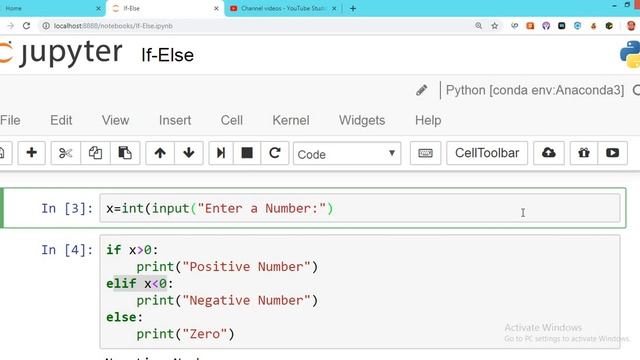View site information icon in address bar
This screenshot has width=640, height=360.
coord(46,26)
